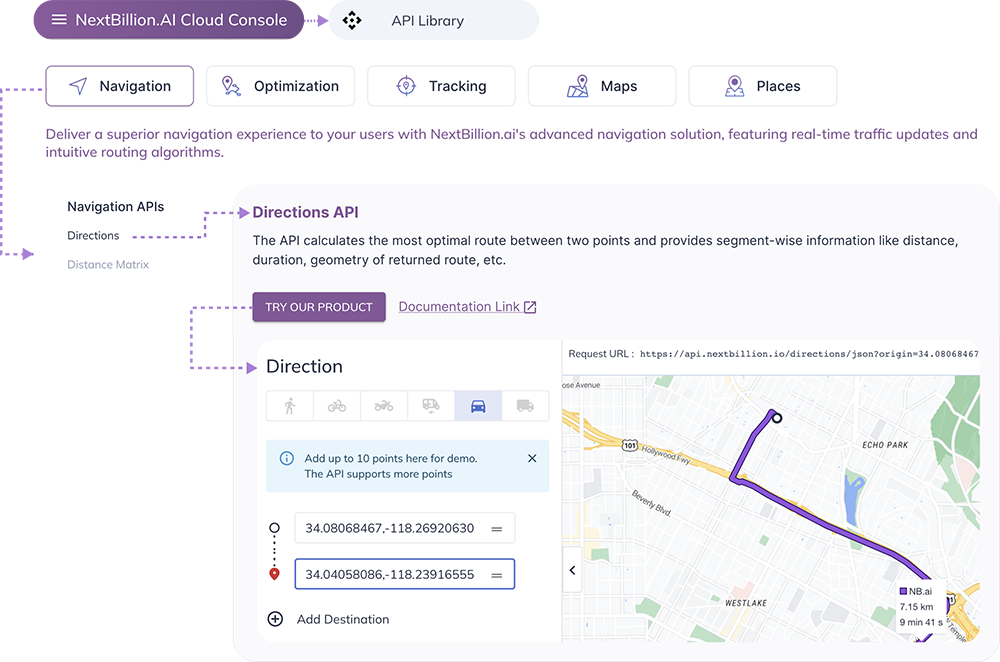Screen dimensions: 1000x662
Task: Collapse the direction panel with the chevron
Action: tap(572, 570)
